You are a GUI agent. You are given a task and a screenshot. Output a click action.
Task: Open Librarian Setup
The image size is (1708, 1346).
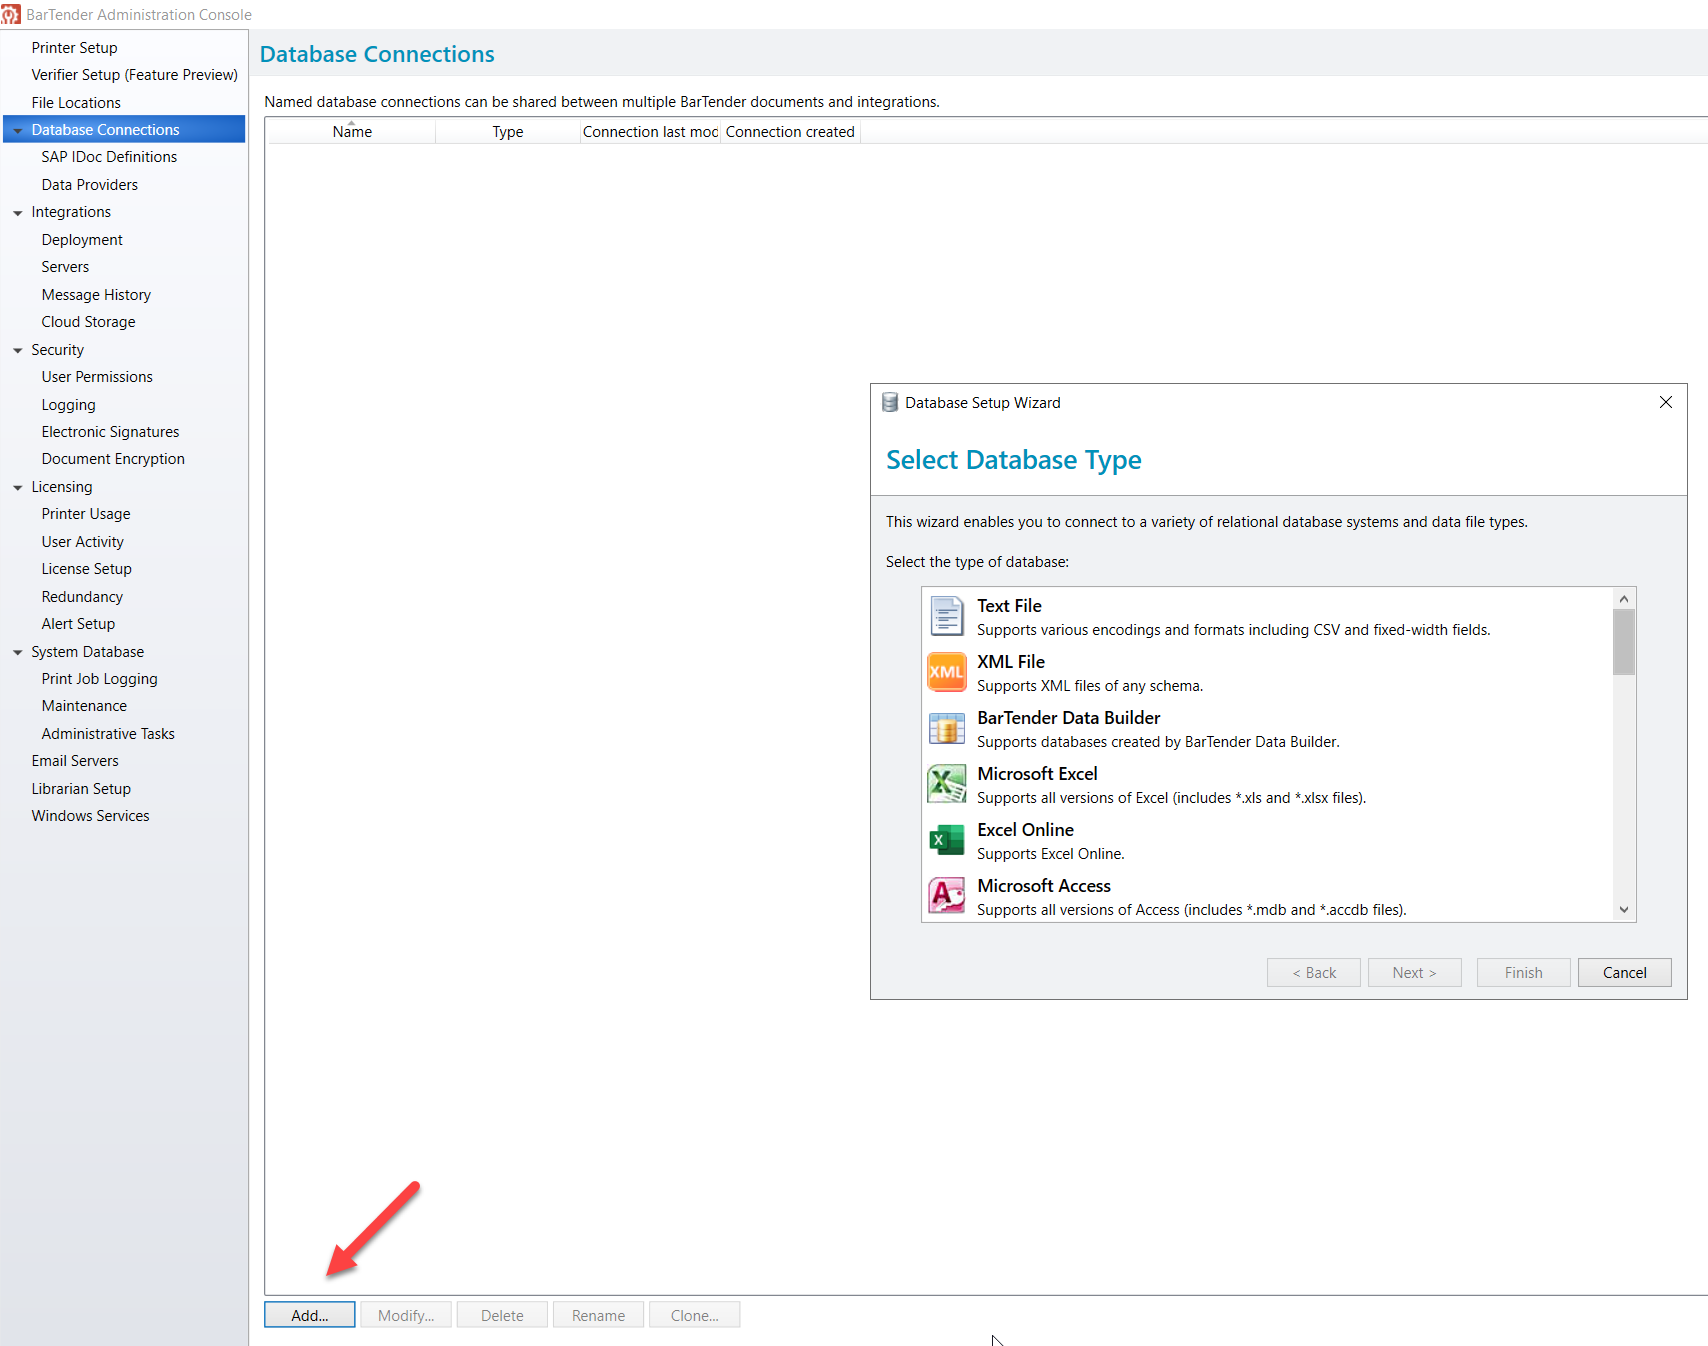click(81, 789)
